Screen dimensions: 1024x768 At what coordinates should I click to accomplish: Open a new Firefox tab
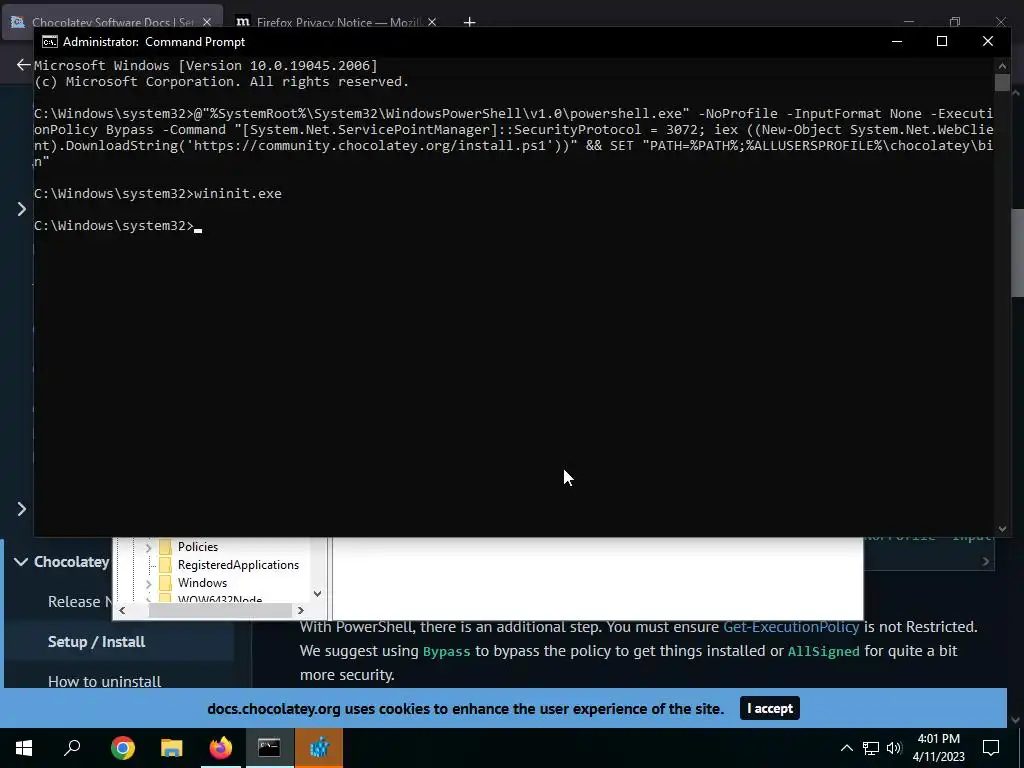coord(469,22)
